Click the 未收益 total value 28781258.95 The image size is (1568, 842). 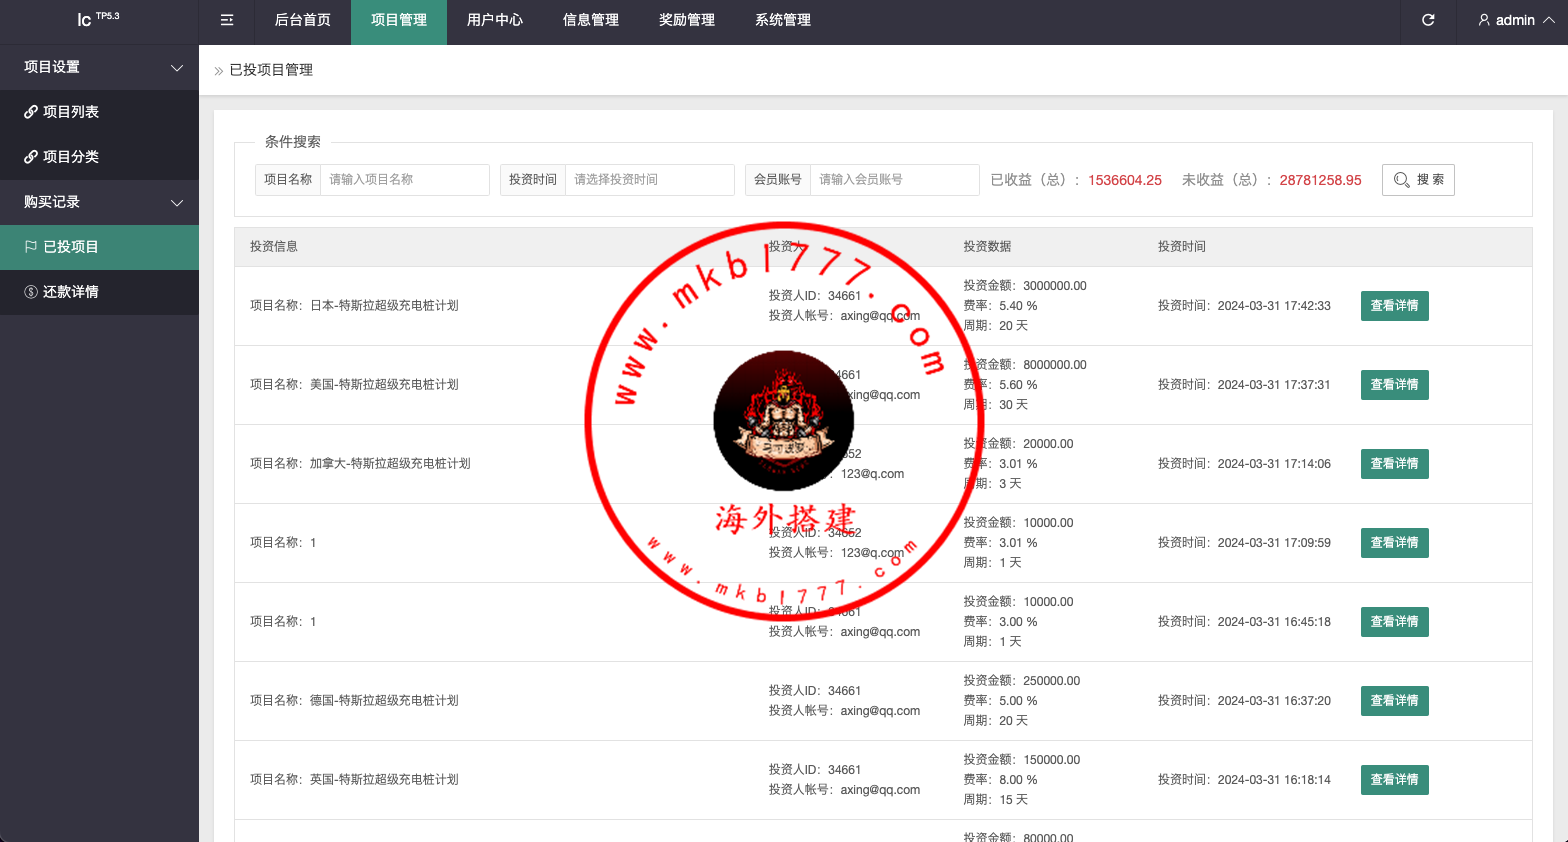1320,180
